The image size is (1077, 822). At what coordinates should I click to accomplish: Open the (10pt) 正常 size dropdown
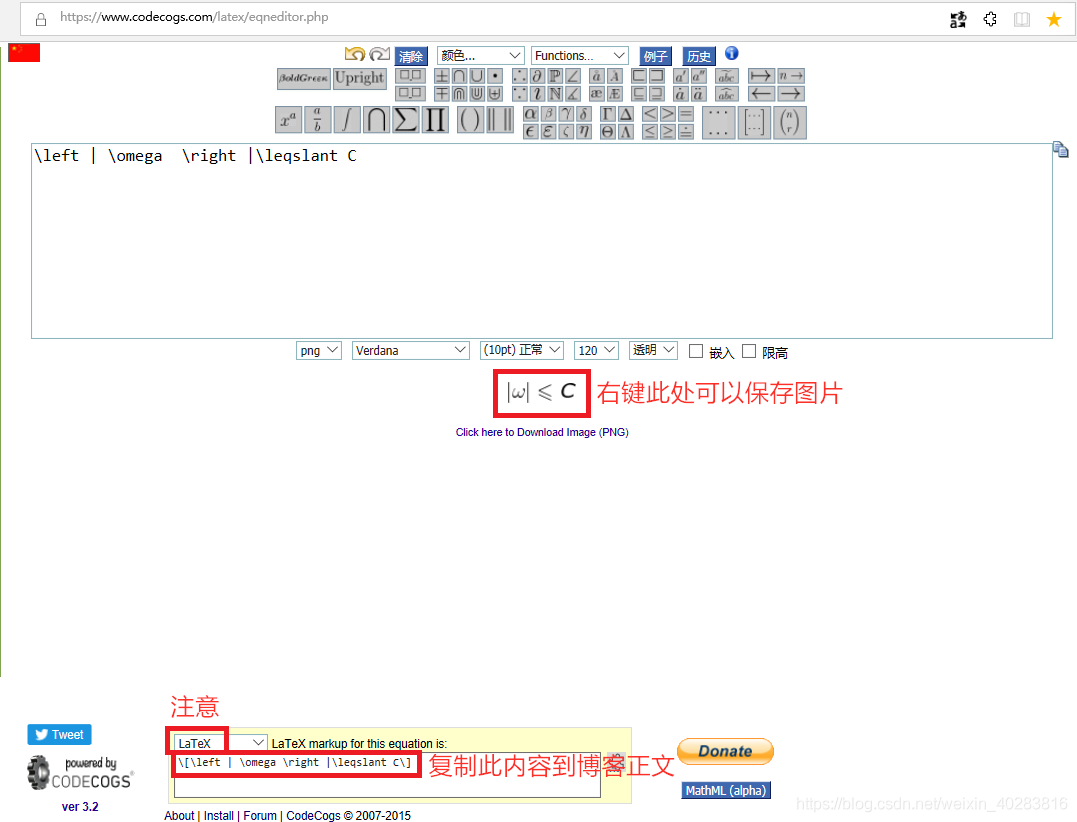[521, 350]
